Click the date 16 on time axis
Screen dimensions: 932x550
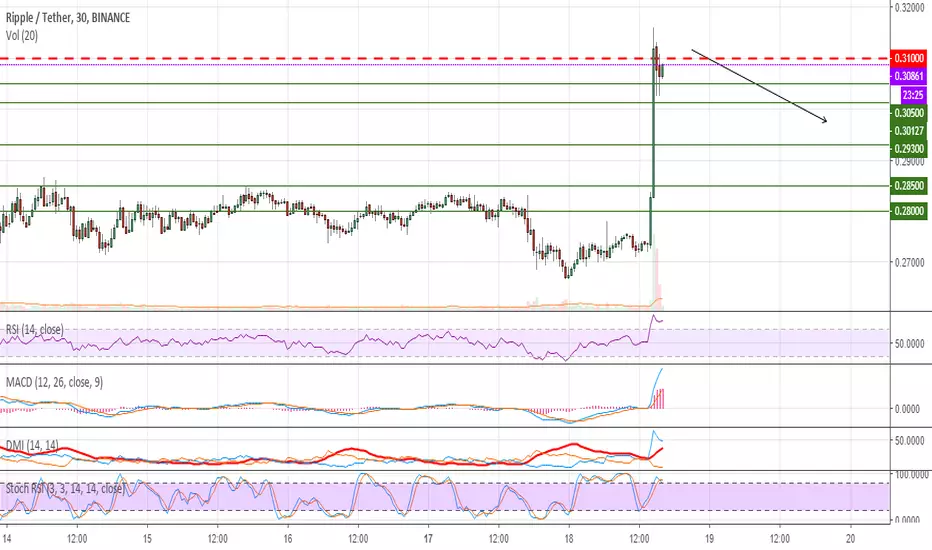pos(288,539)
